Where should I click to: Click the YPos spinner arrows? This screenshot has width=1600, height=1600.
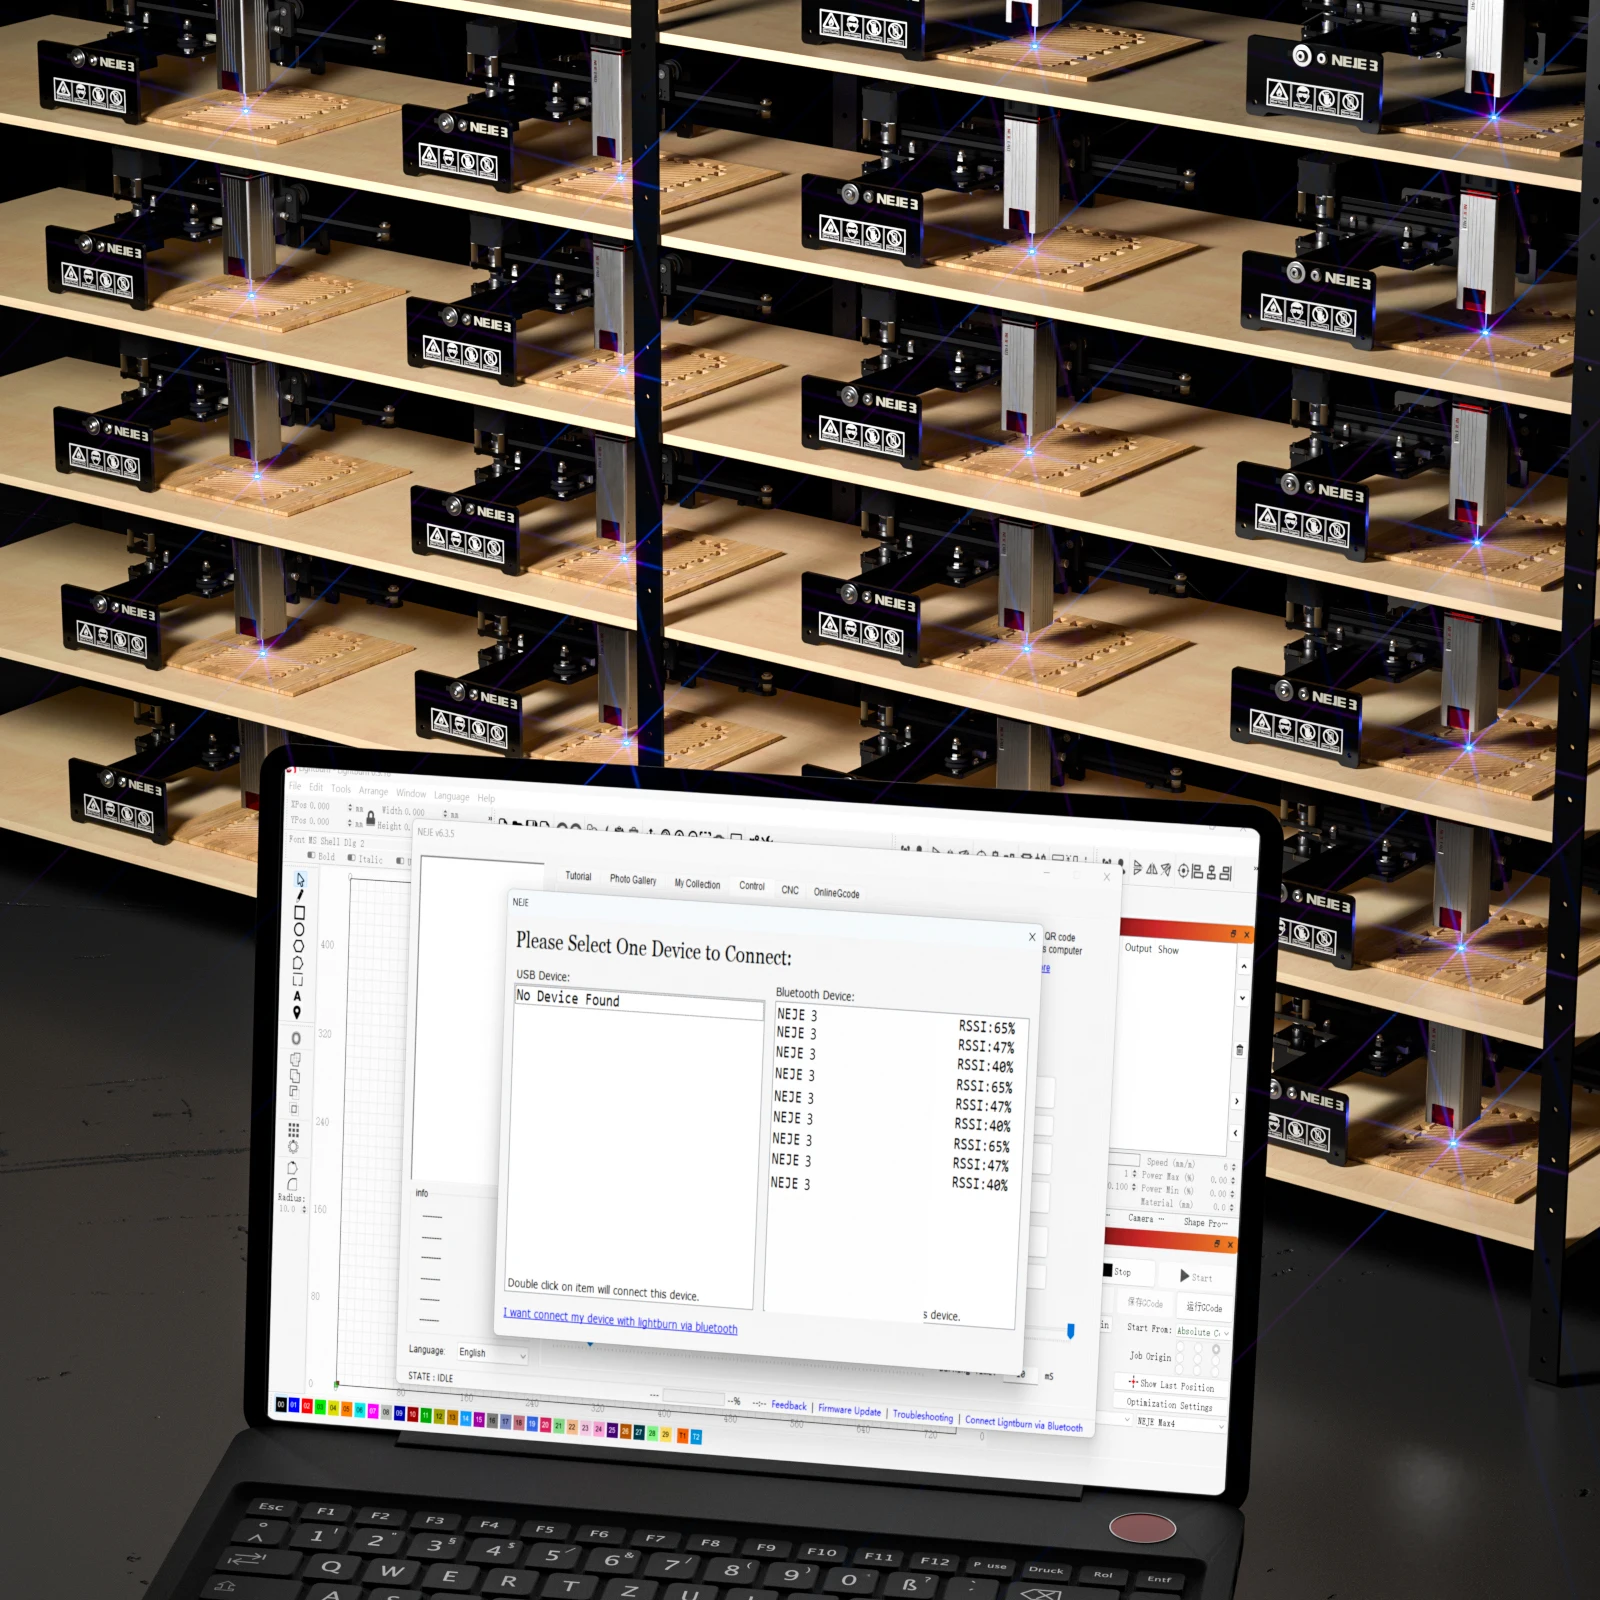pyautogui.click(x=350, y=823)
